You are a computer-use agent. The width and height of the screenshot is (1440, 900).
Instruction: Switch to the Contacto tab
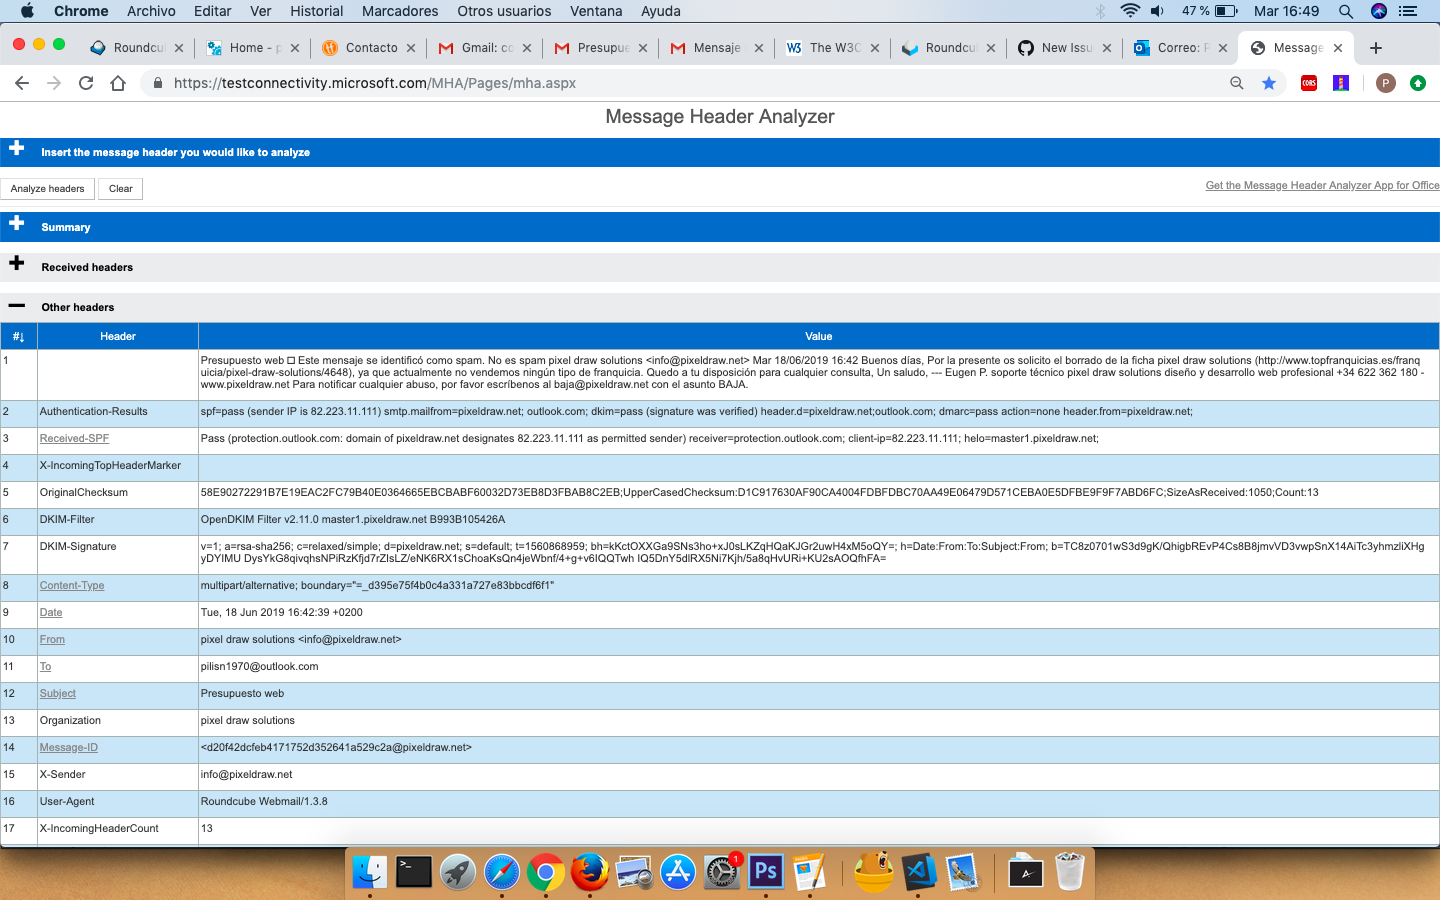click(x=367, y=48)
